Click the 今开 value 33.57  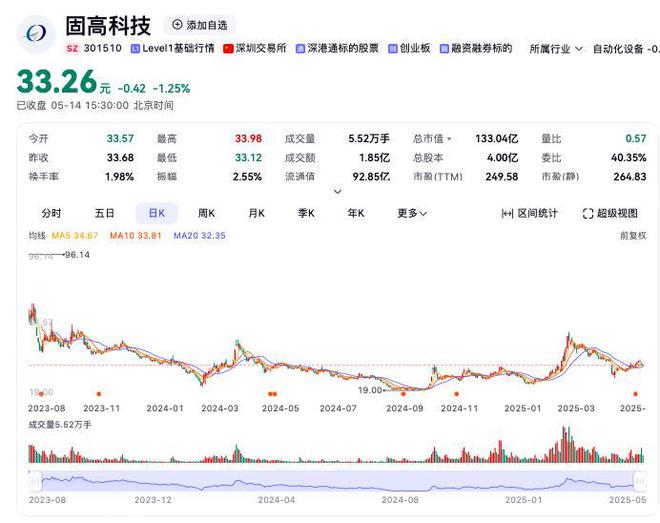pyautogui.click(x=120, y=138)
